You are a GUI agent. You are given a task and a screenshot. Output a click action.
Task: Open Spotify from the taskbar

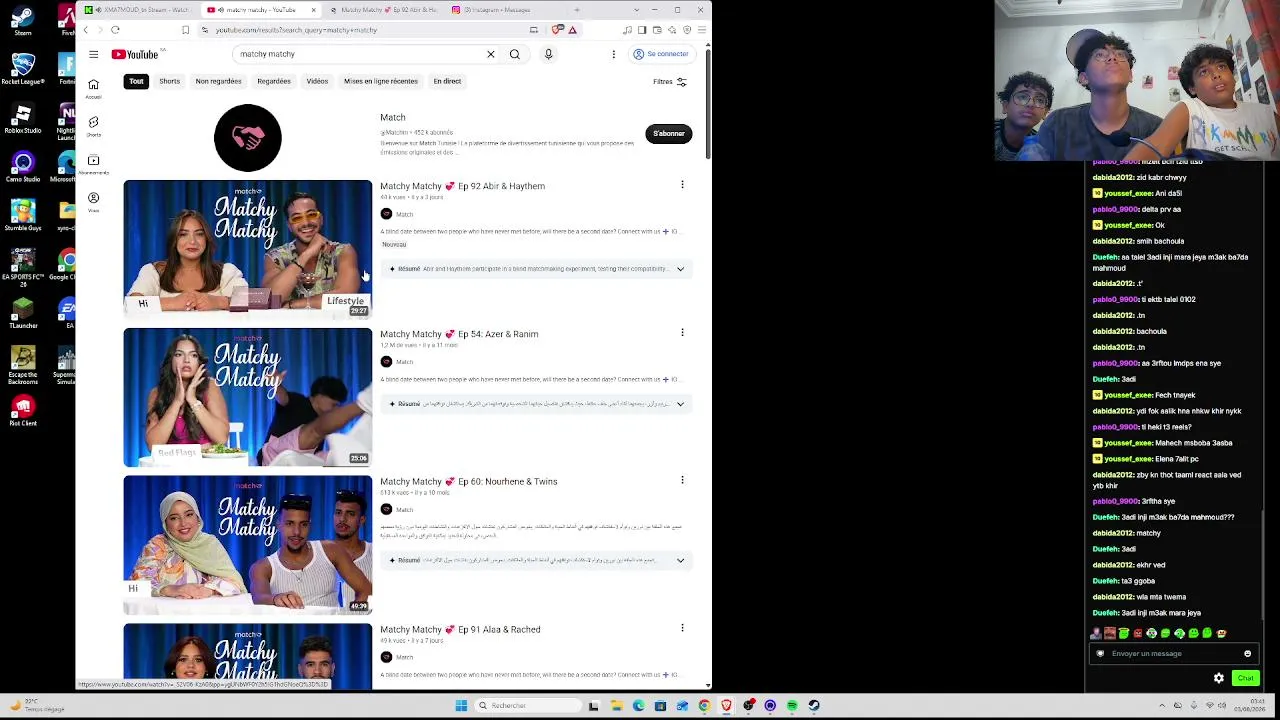792,706
